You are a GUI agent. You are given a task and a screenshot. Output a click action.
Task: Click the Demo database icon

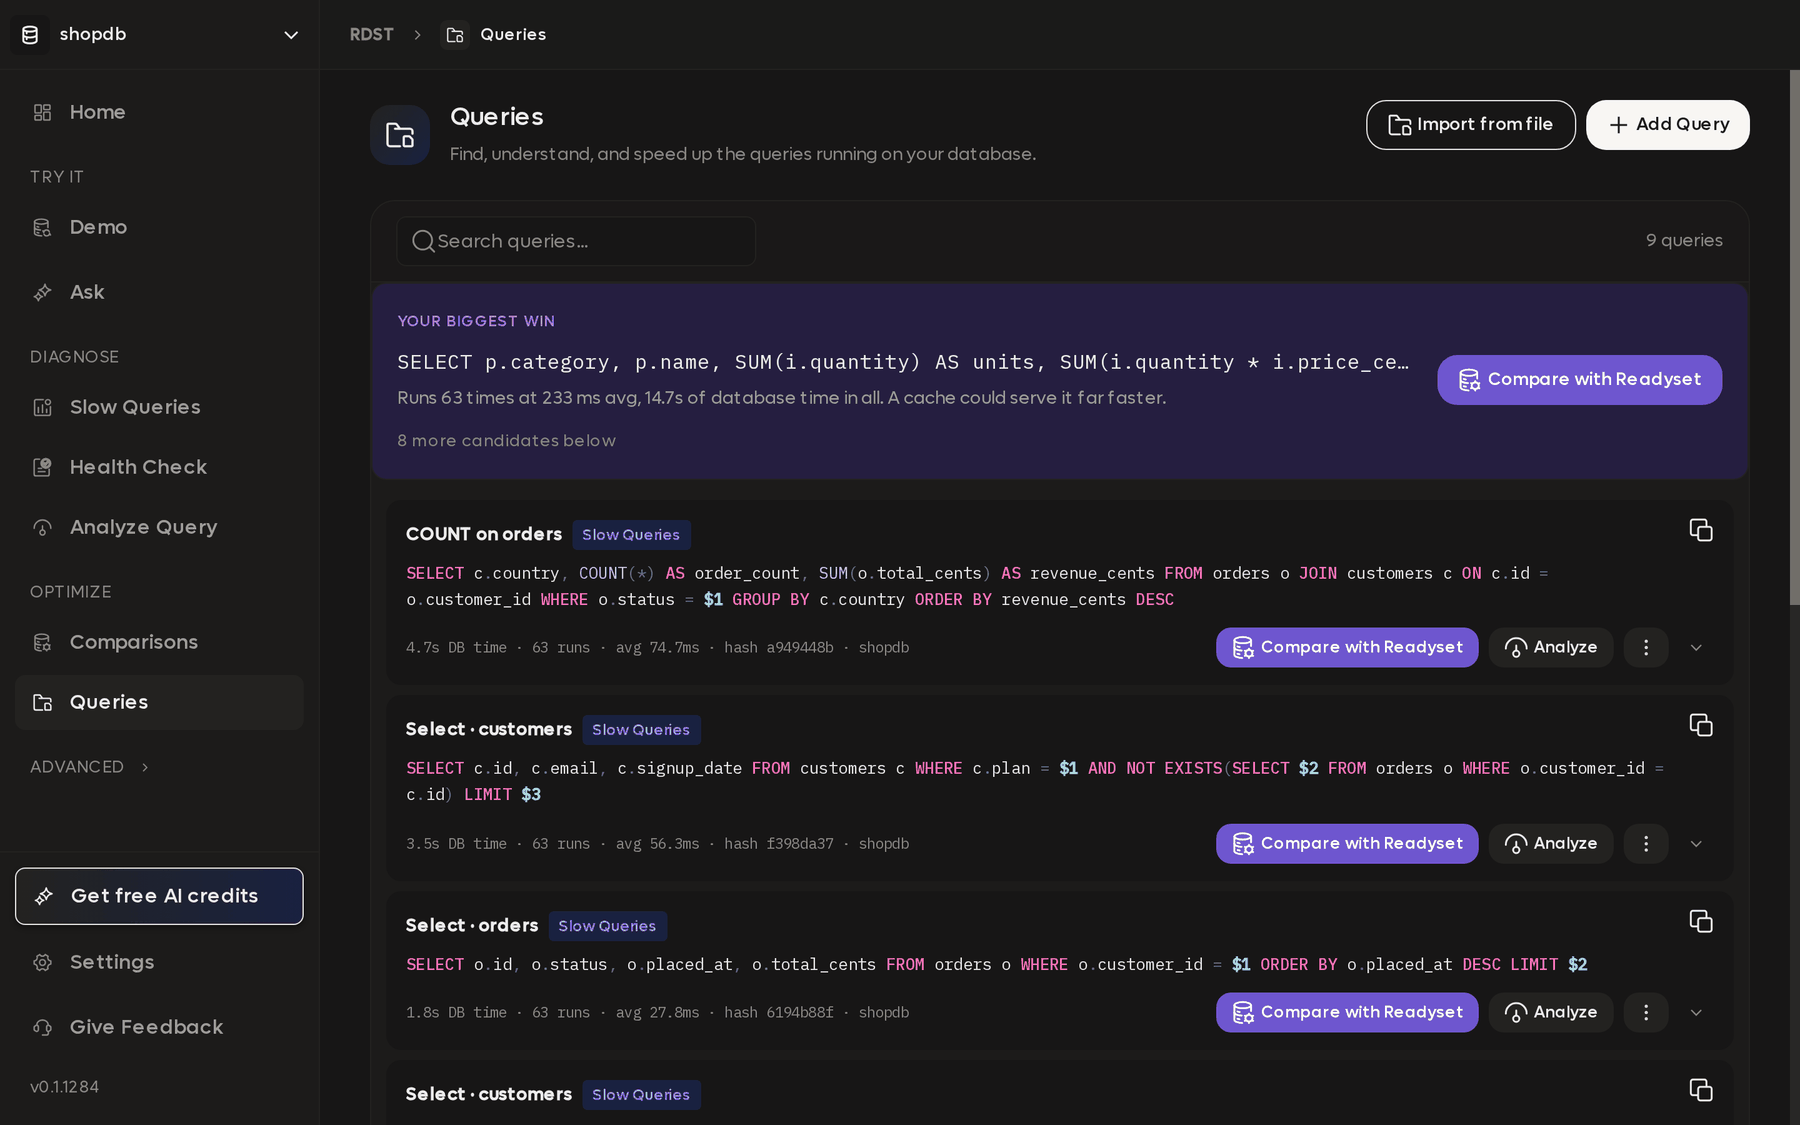coord(42,227)
